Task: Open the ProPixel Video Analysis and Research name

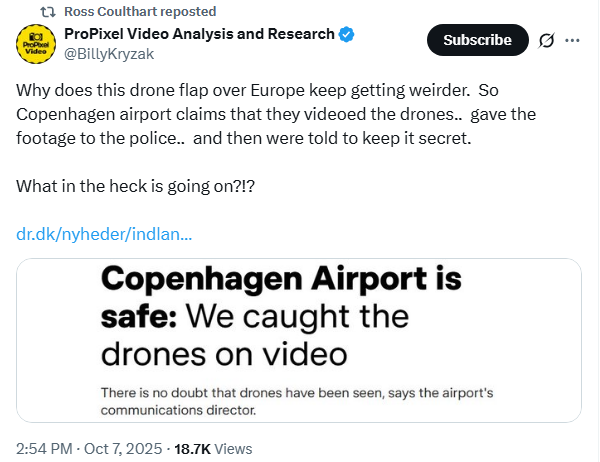Action: [199, 34]
